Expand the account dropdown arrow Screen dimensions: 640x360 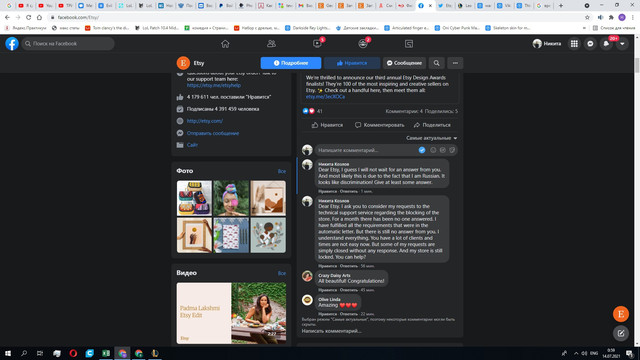(622, 44)
